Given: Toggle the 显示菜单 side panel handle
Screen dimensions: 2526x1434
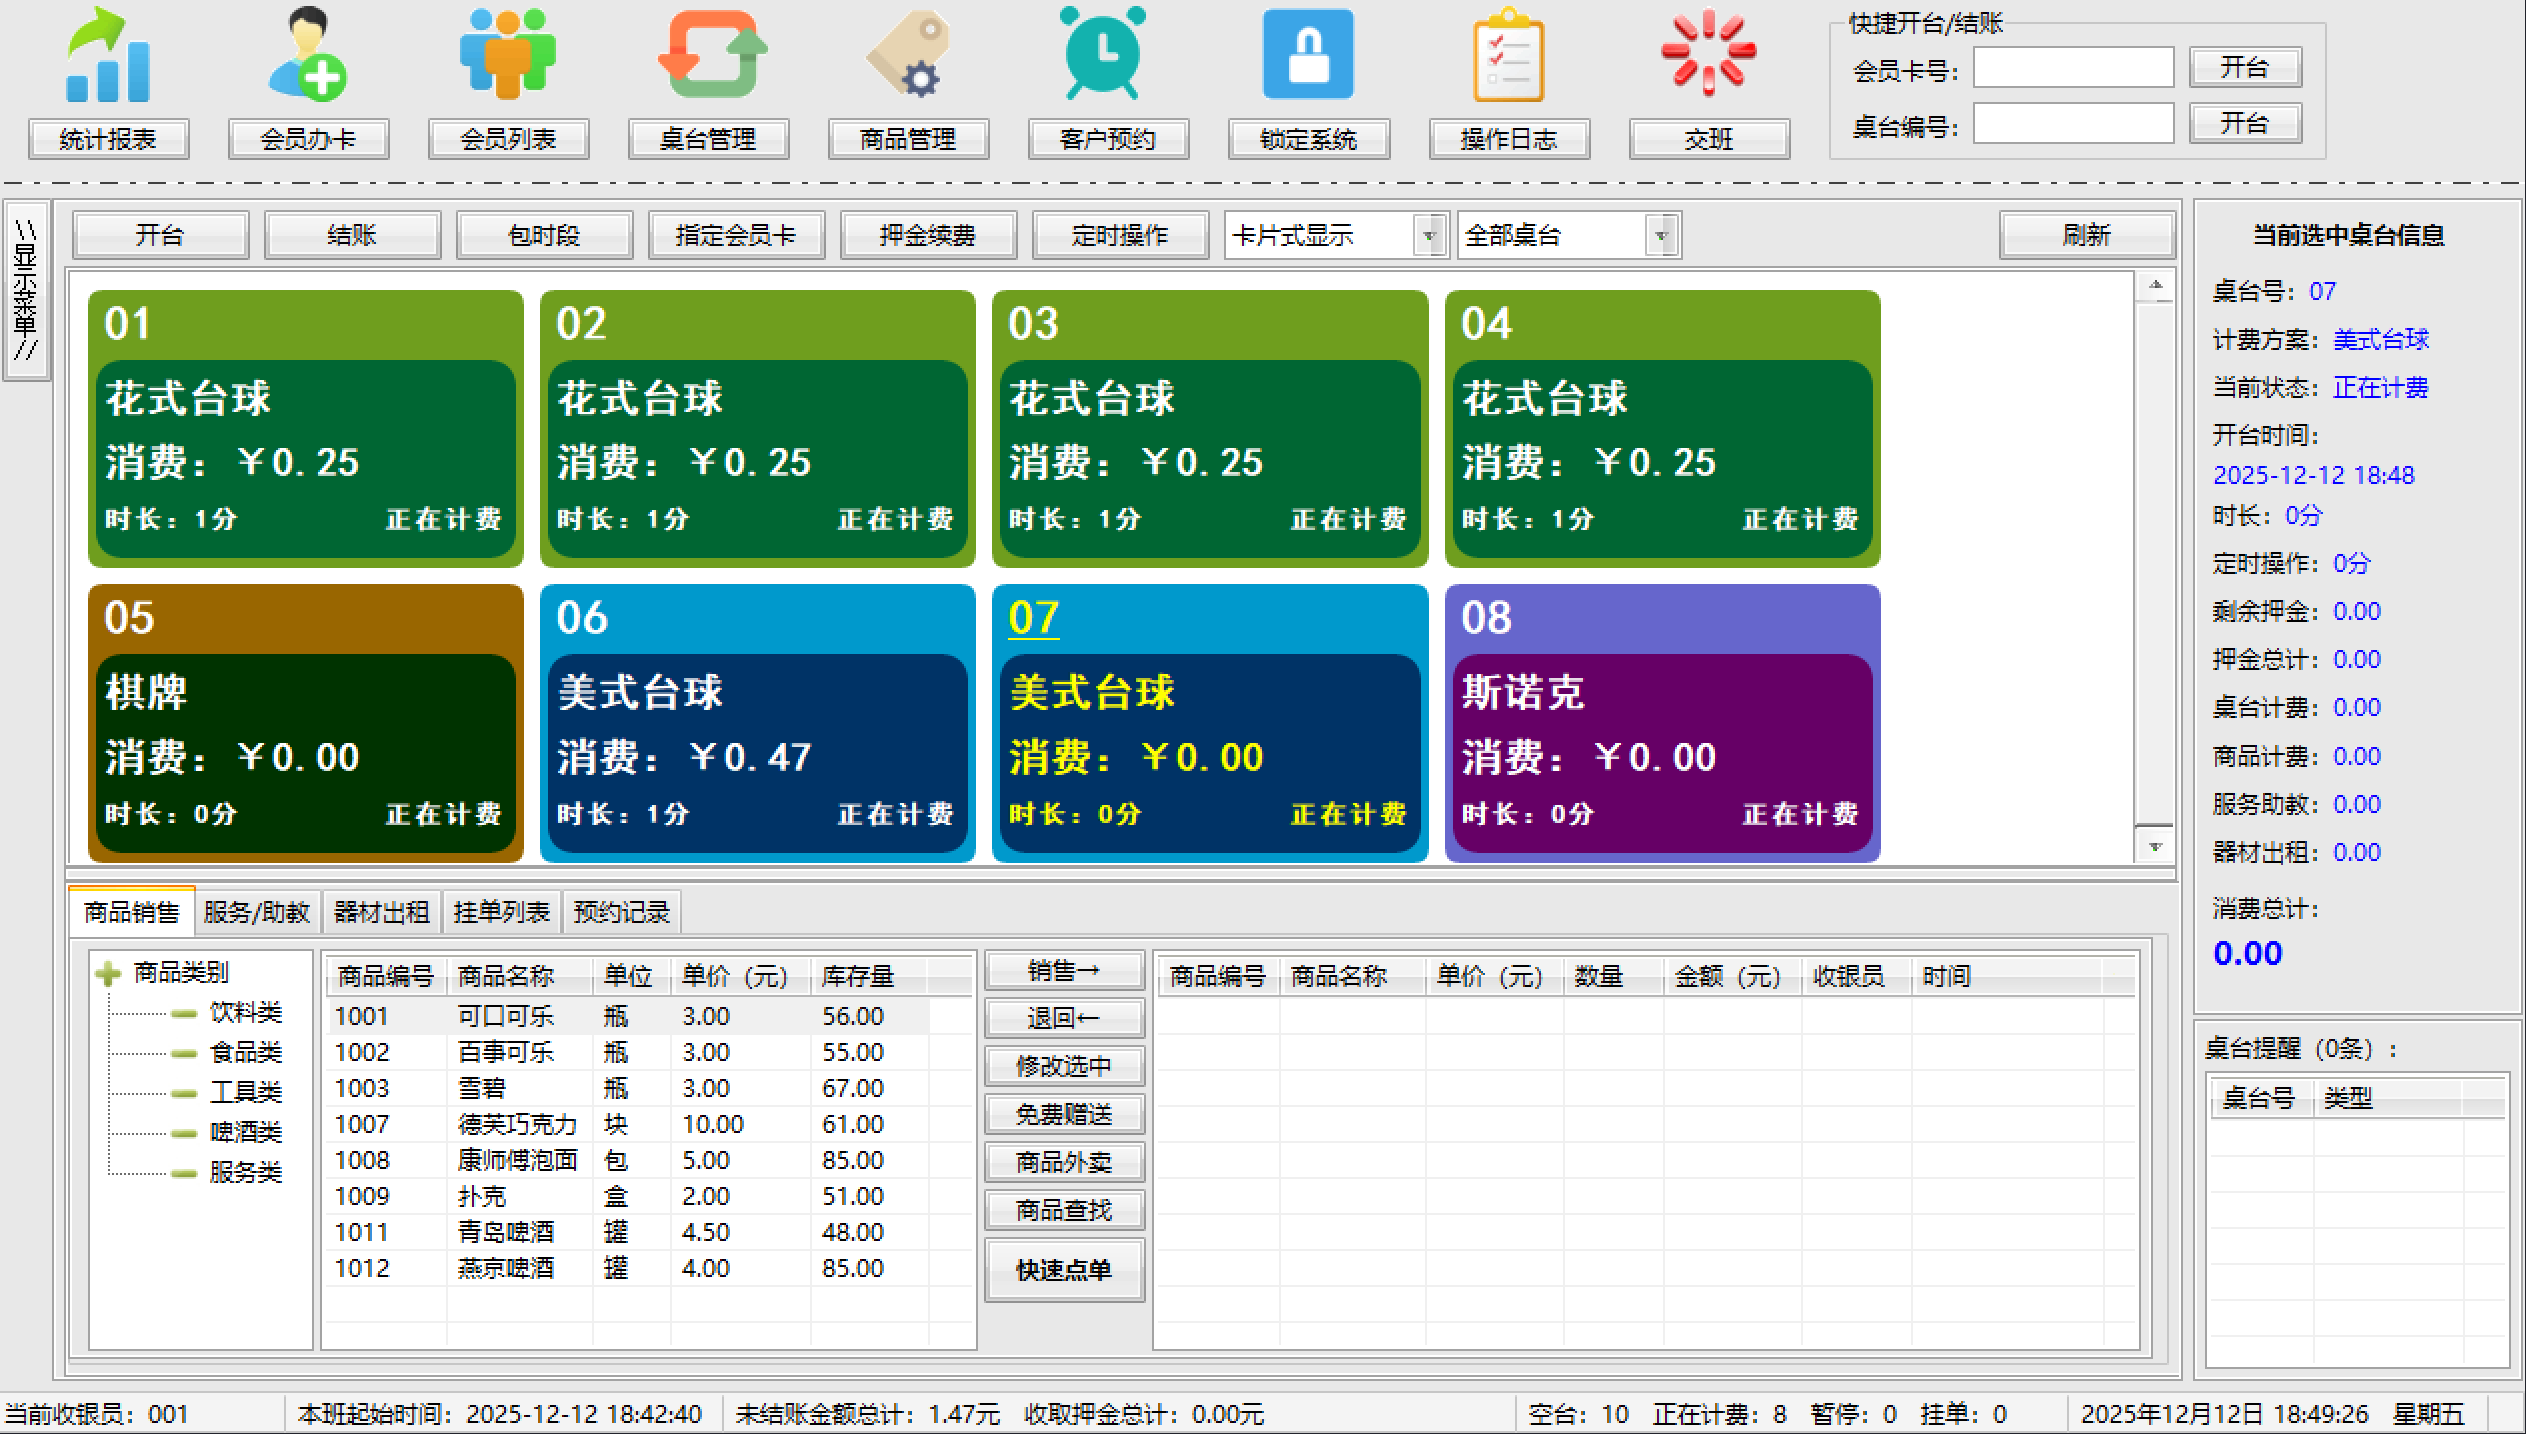Looking at the screenshot, I should [26, 290].
